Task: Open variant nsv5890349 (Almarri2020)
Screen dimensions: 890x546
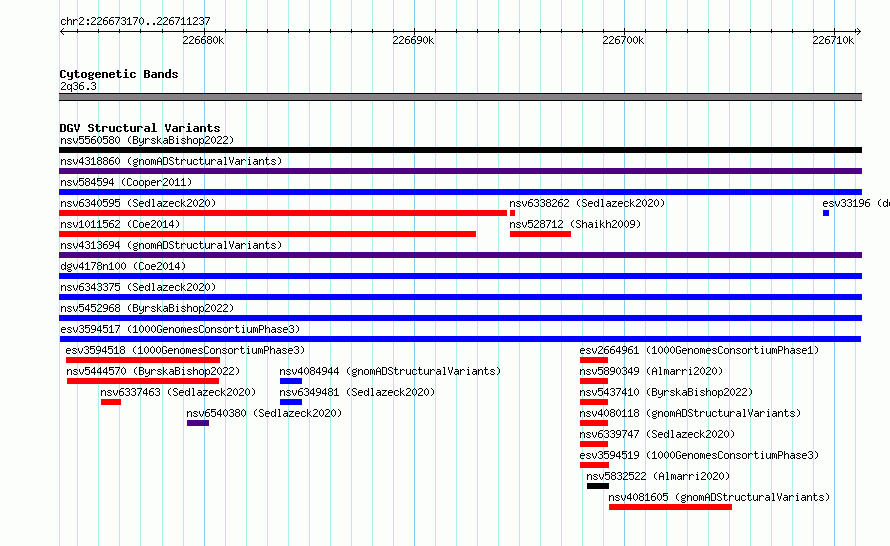Action: tap(651, 371)
